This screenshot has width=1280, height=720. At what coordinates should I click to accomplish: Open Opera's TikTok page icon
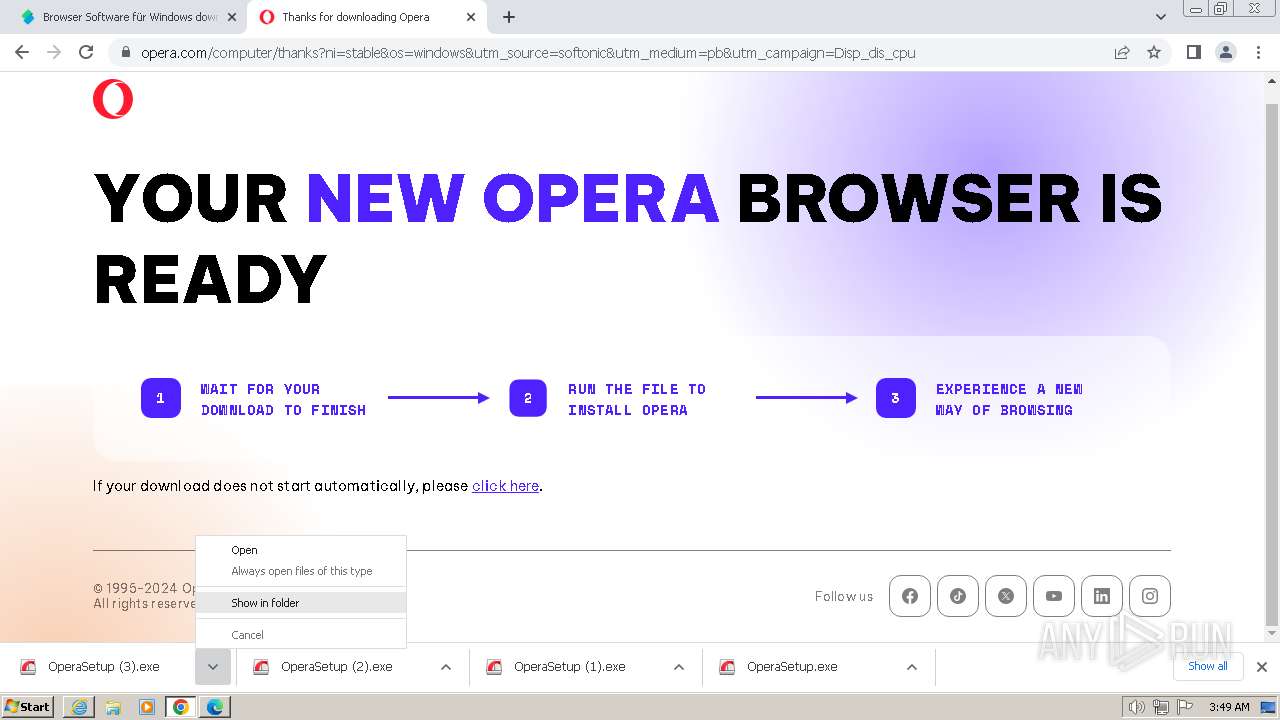pos(958,596)
